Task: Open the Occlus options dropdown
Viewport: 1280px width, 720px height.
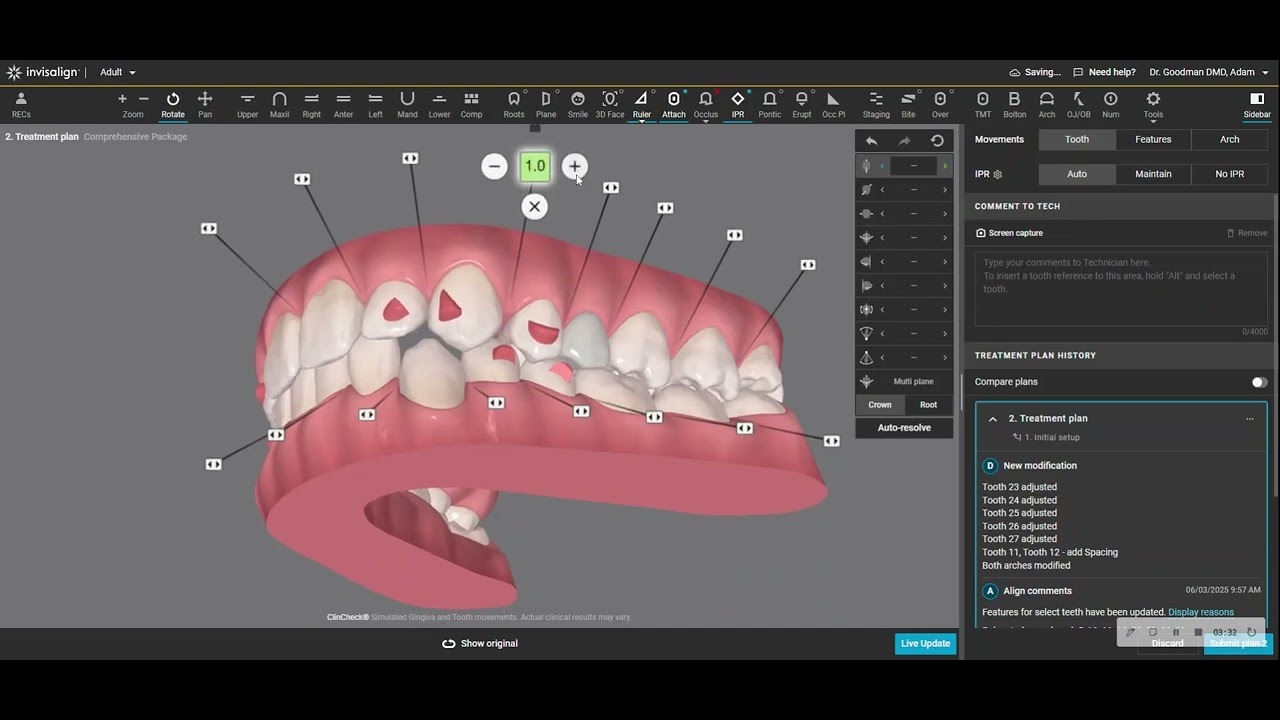Action: point(706,121)
